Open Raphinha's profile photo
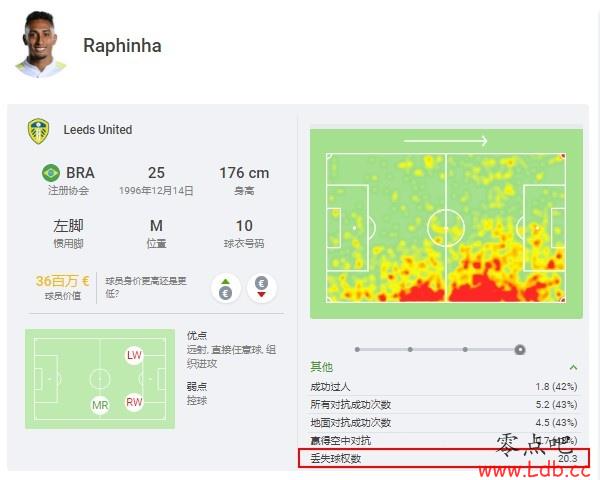Viewport: 600px width, 480px height. 39,44
